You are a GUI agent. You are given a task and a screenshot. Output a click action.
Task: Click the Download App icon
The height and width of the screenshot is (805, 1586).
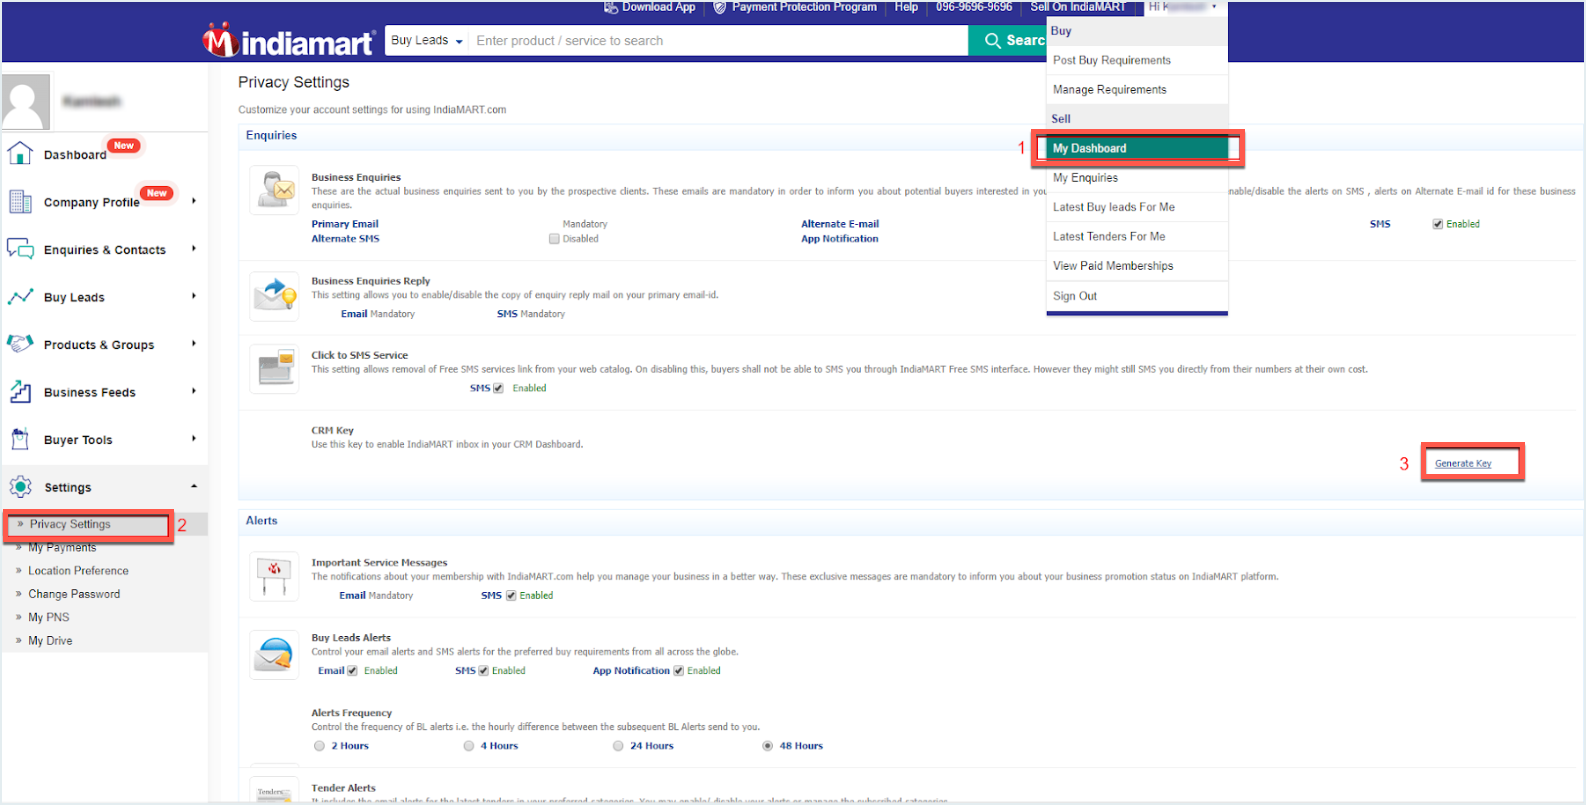point(611,7)
